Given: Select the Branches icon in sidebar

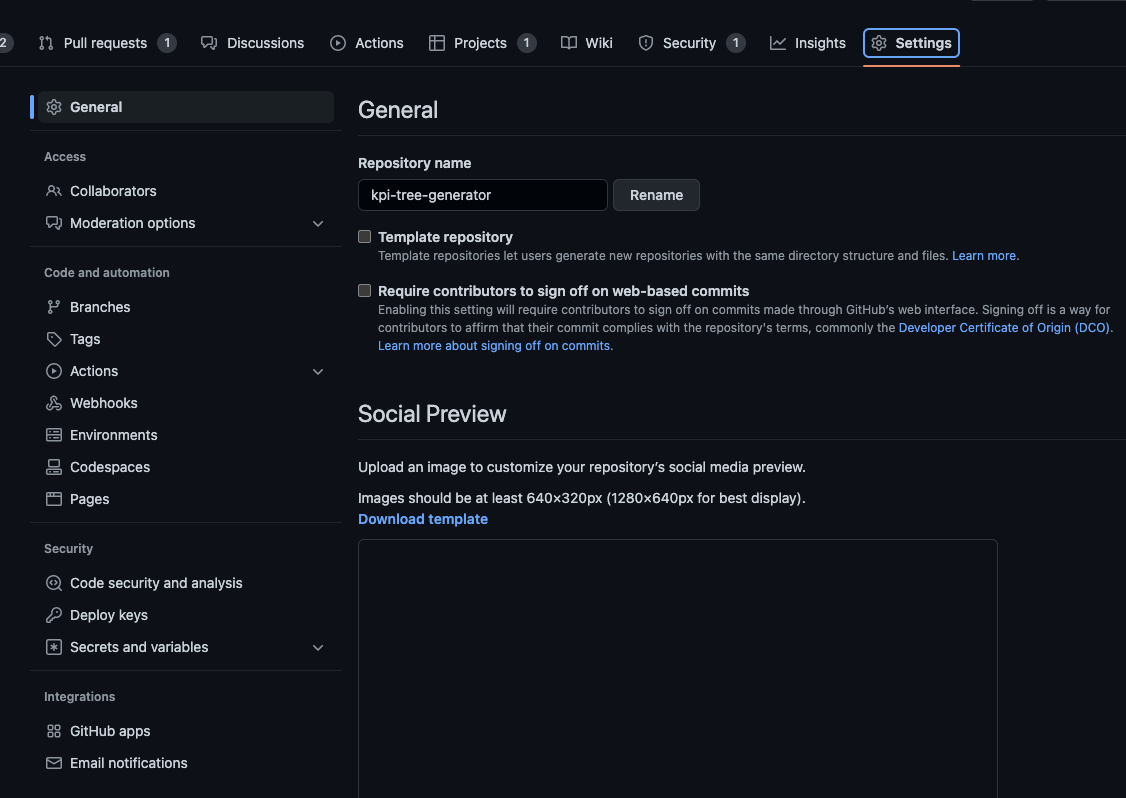Looking at the screenshot, I should click(53, 306).
